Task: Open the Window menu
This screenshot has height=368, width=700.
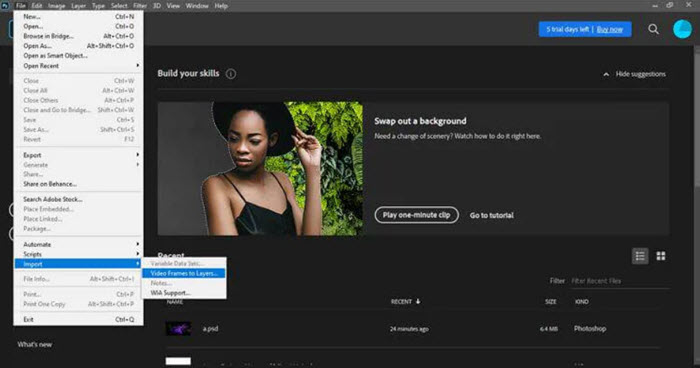Action: coord(197,6)
